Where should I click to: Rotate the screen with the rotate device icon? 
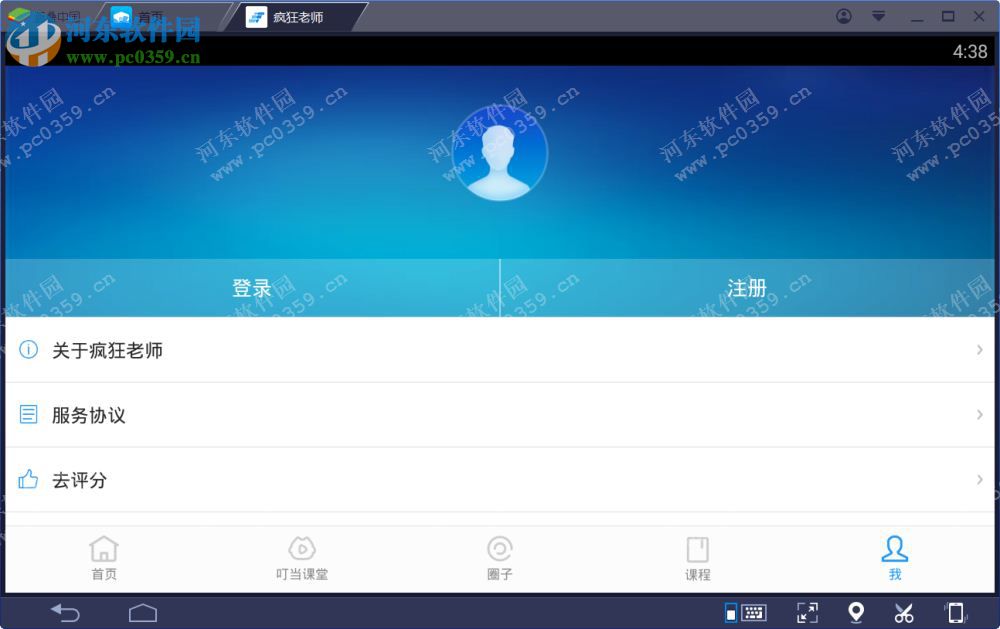click(x=952, y=612)
